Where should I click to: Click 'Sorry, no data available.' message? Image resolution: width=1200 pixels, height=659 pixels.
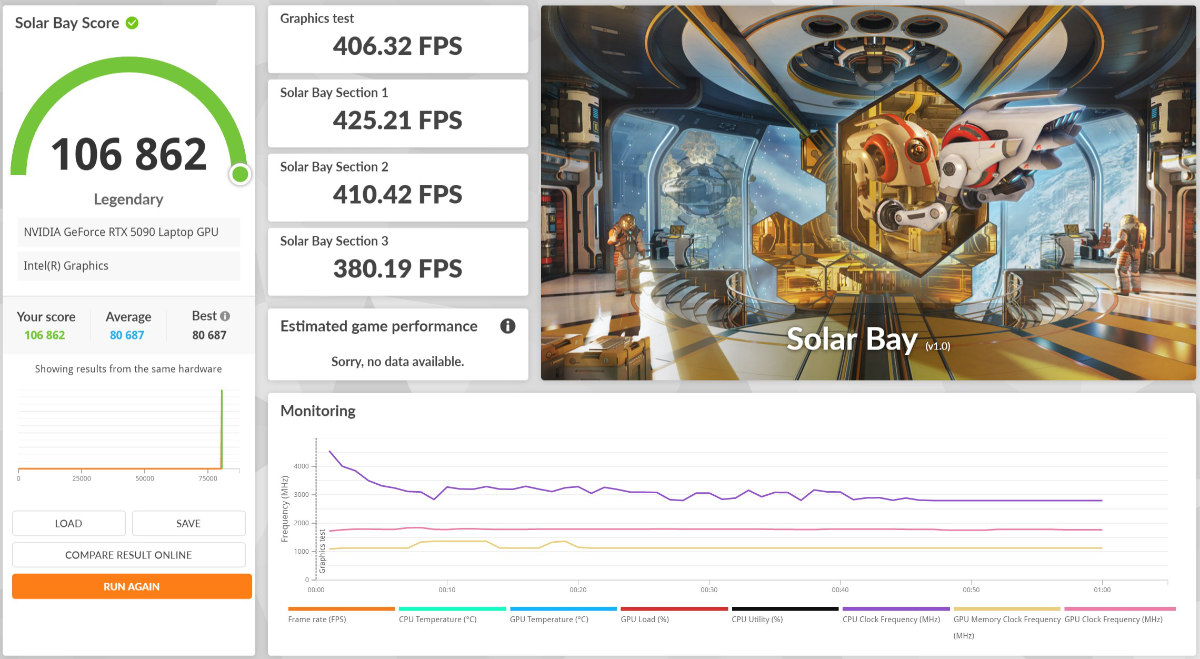[398, 361]
